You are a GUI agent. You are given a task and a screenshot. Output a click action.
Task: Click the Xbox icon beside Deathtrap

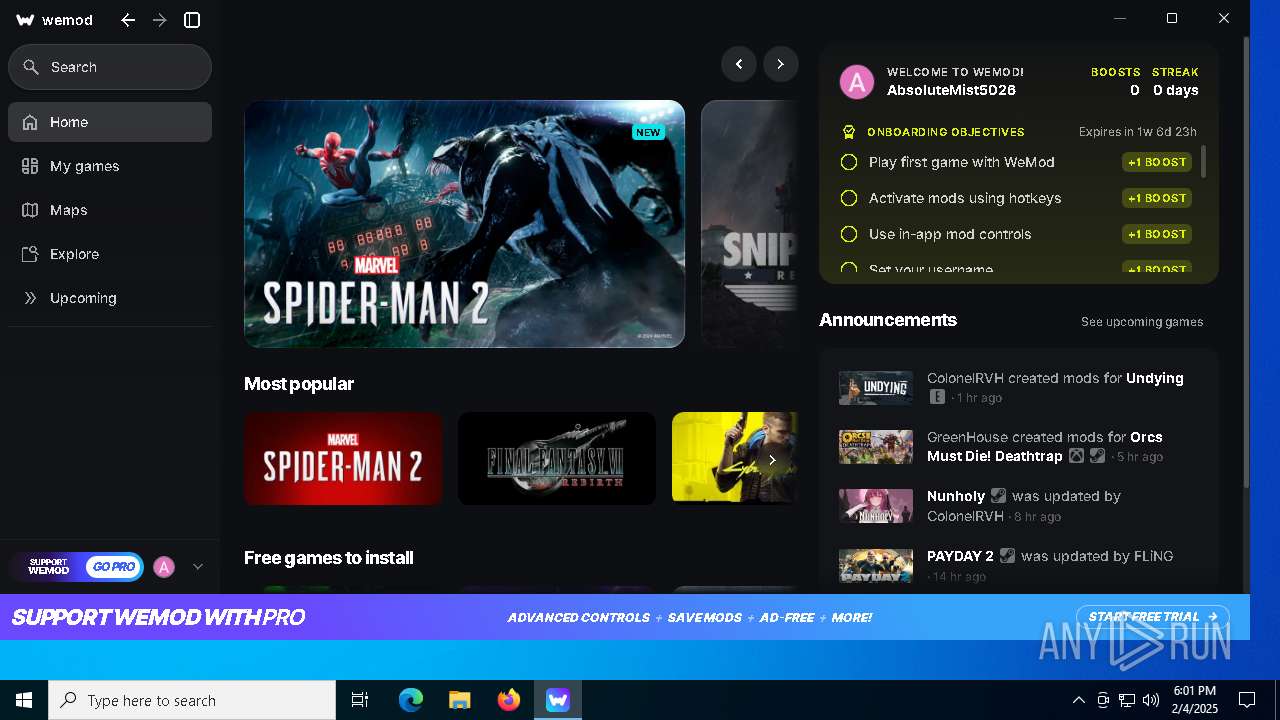click(x=1076, y=456)
